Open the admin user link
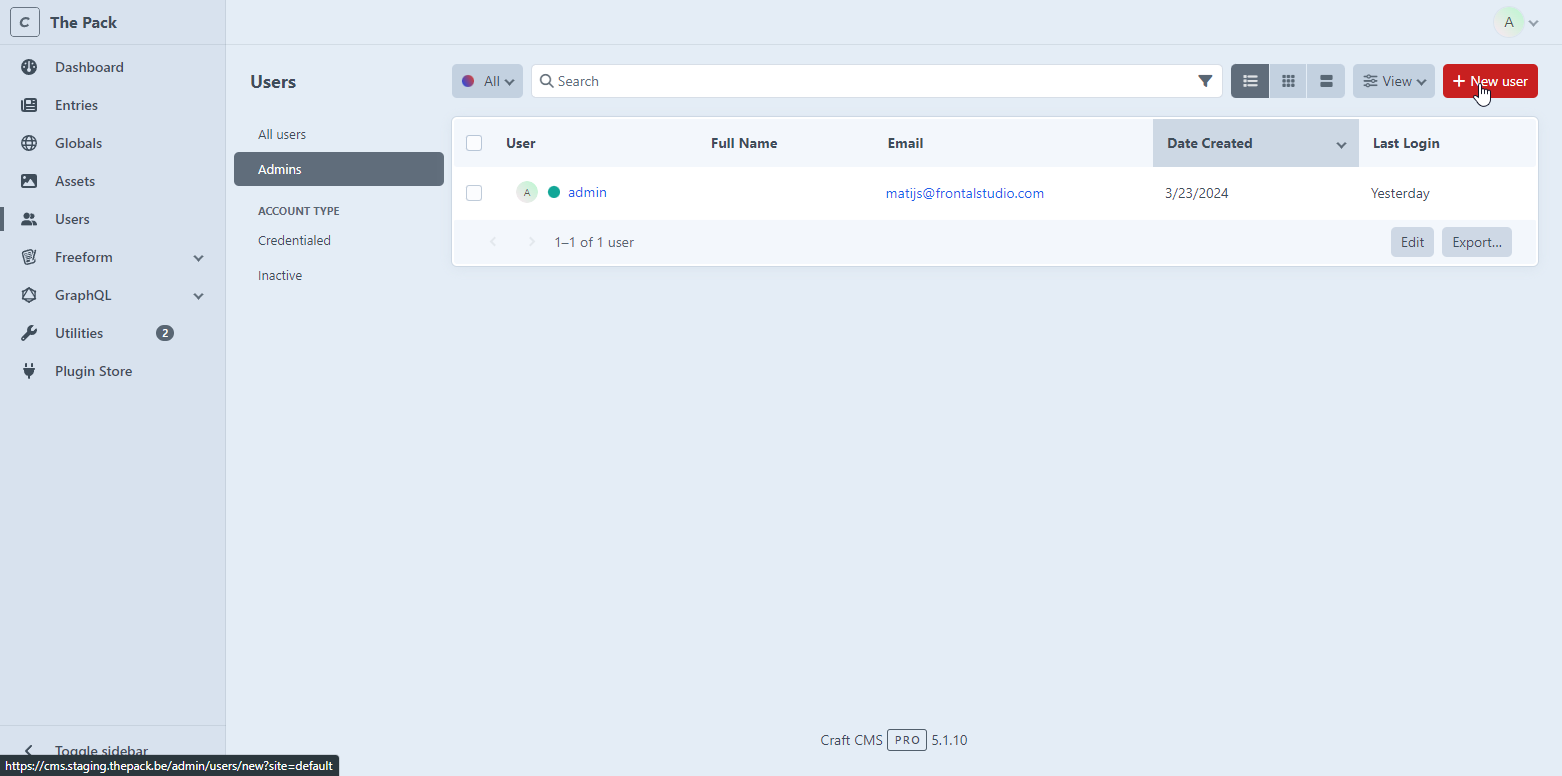The image size is (1562, 776). 587,192
